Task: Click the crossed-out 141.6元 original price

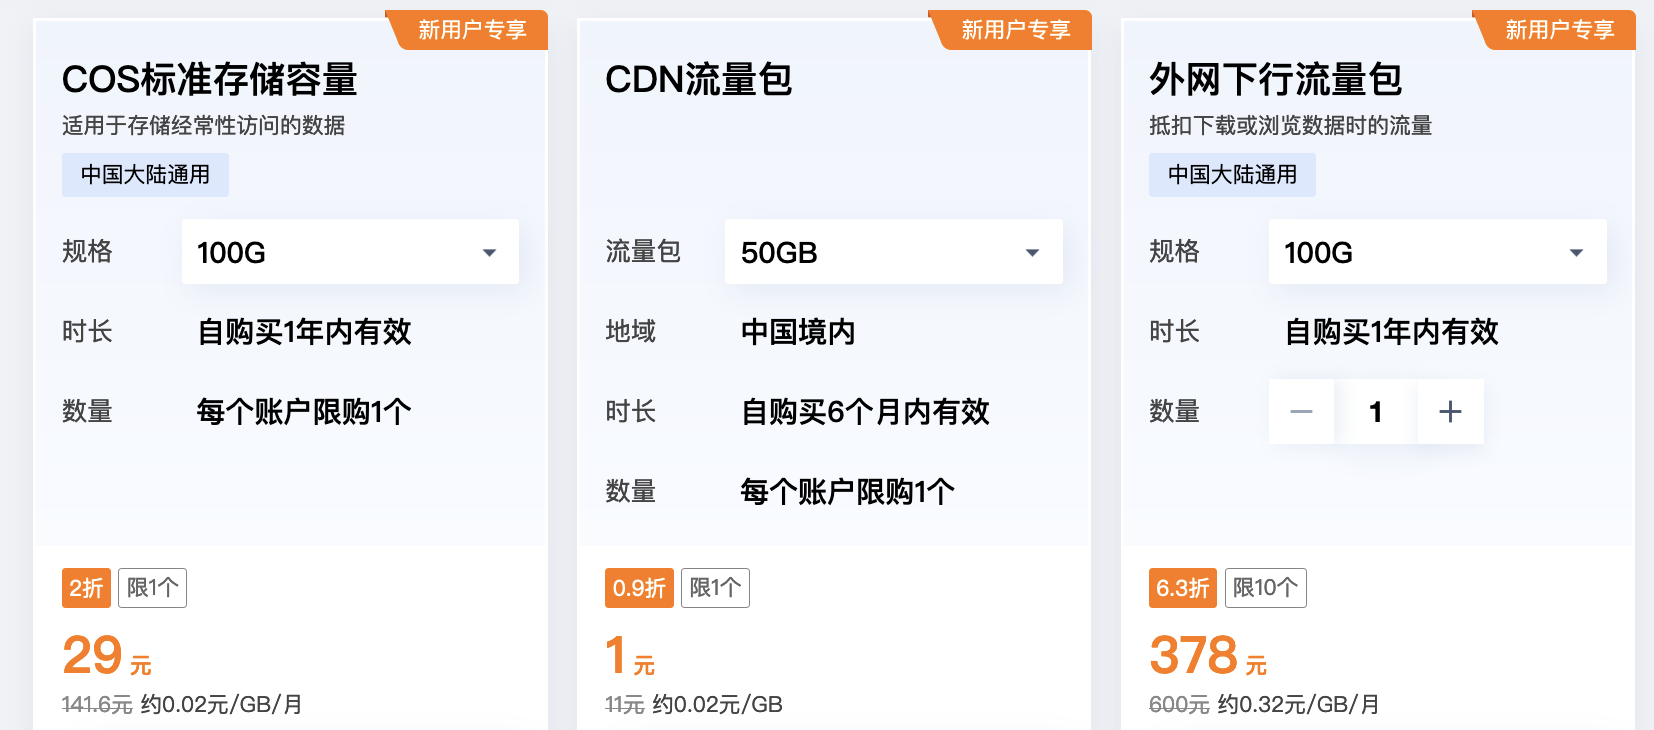Action: [x=95, y=704]
